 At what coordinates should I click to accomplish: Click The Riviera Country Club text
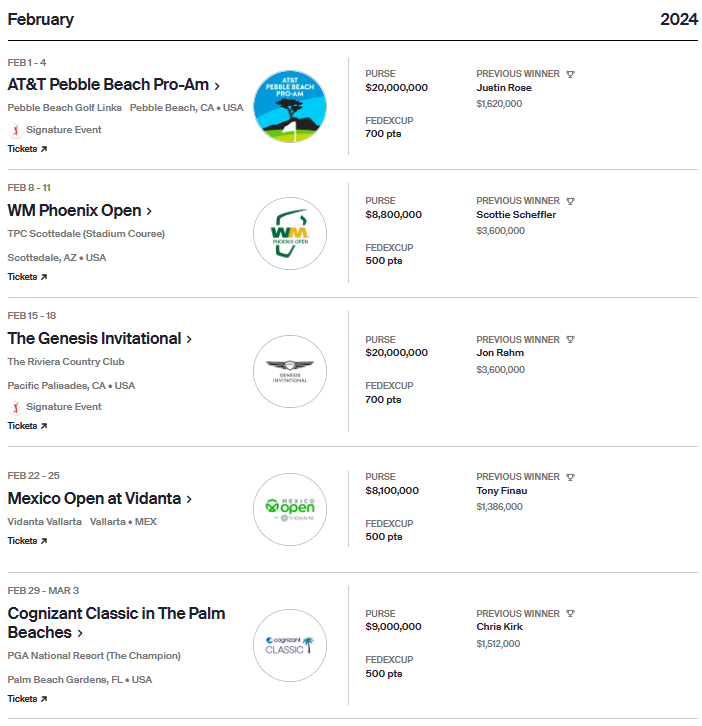click(x=66, y=362)
